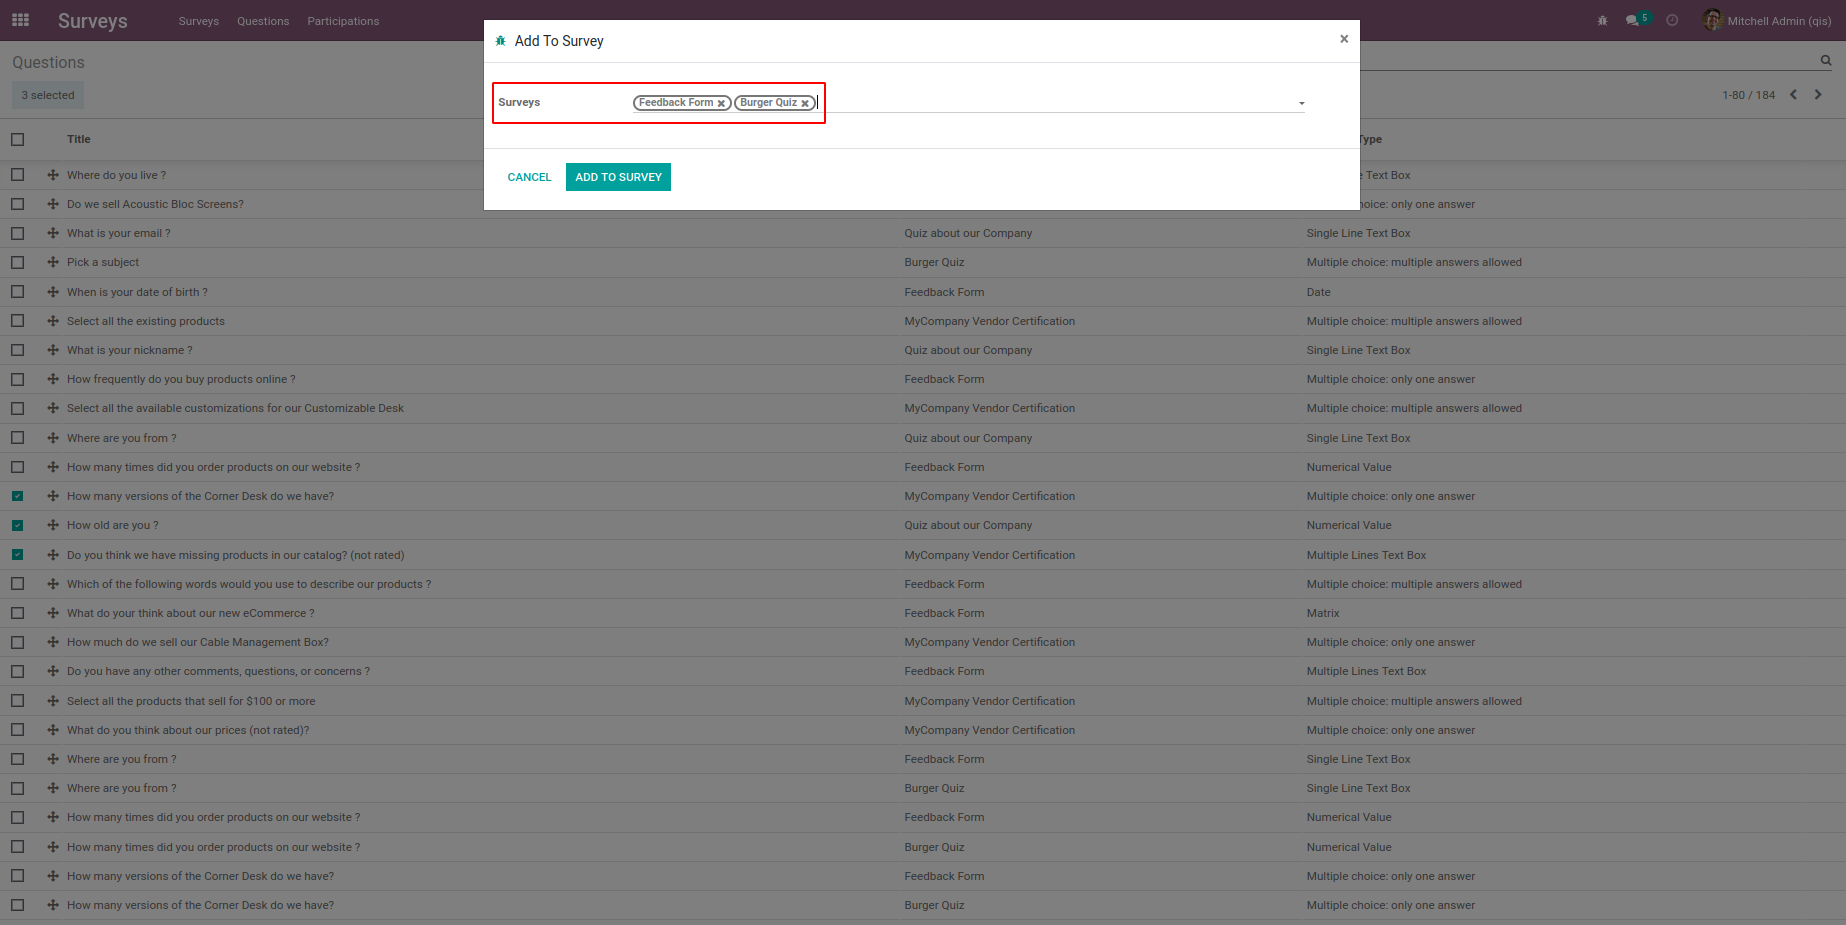Click Mitchell Admin's avatar picture
This screenshot has width=1846, height=925.
[1713, 20]
